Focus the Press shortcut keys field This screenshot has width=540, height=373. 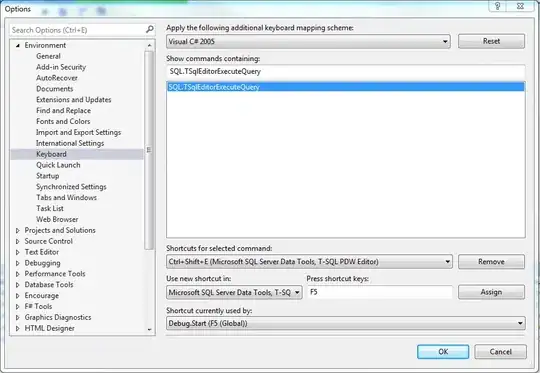[380, 292]
